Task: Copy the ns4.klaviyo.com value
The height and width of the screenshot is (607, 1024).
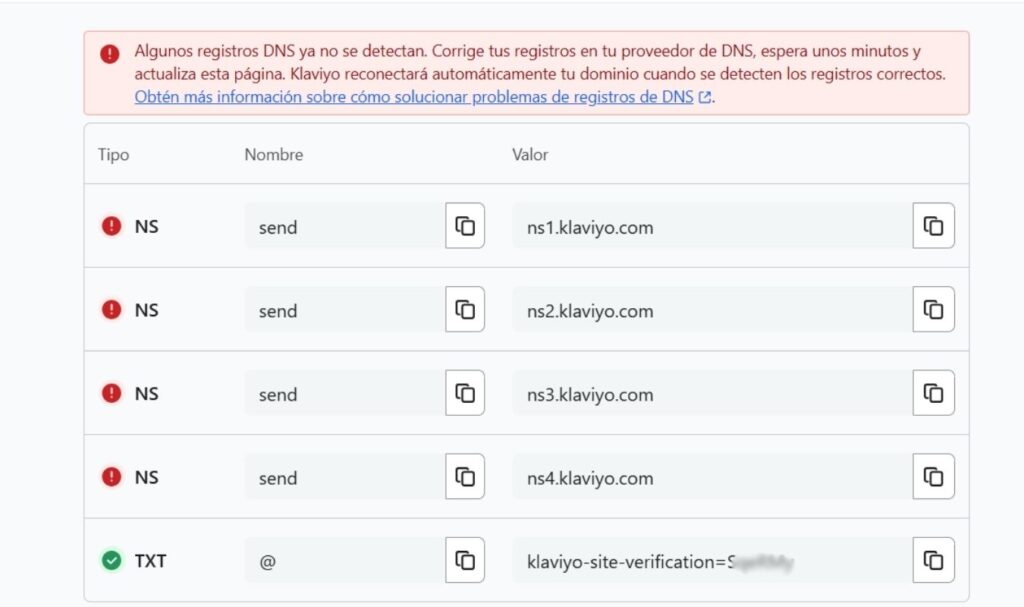Action: 933,477
